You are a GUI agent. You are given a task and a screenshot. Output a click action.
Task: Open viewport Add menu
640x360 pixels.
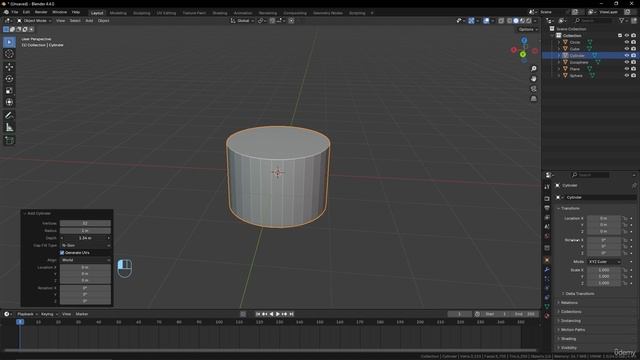point(89,20)
